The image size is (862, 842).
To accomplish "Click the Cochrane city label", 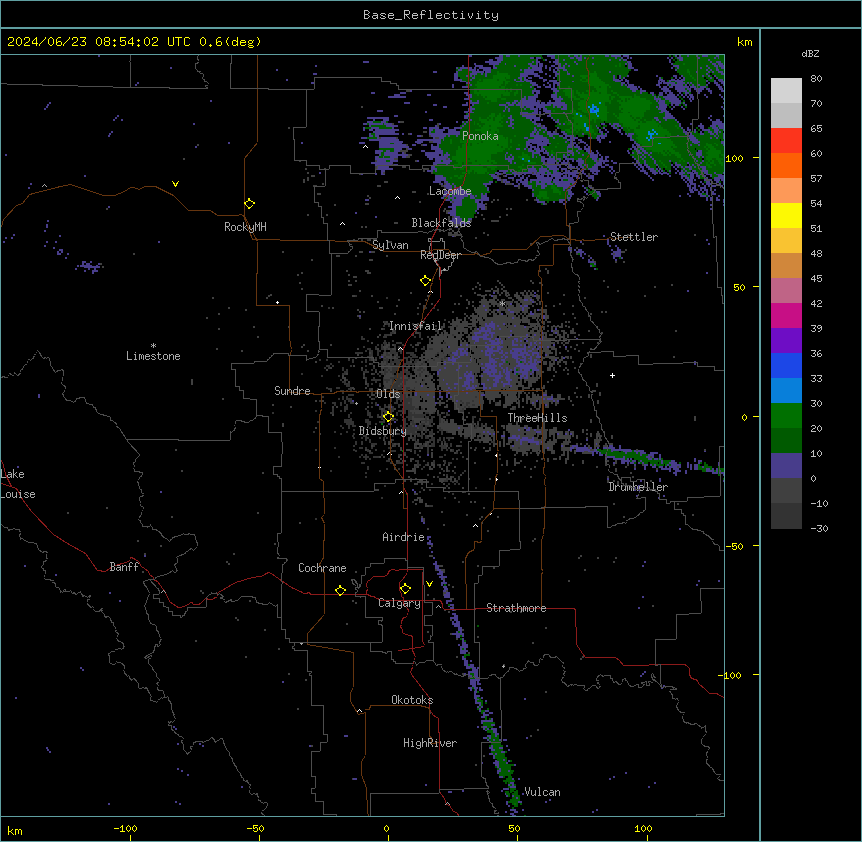I will click(x=322, y=568).
